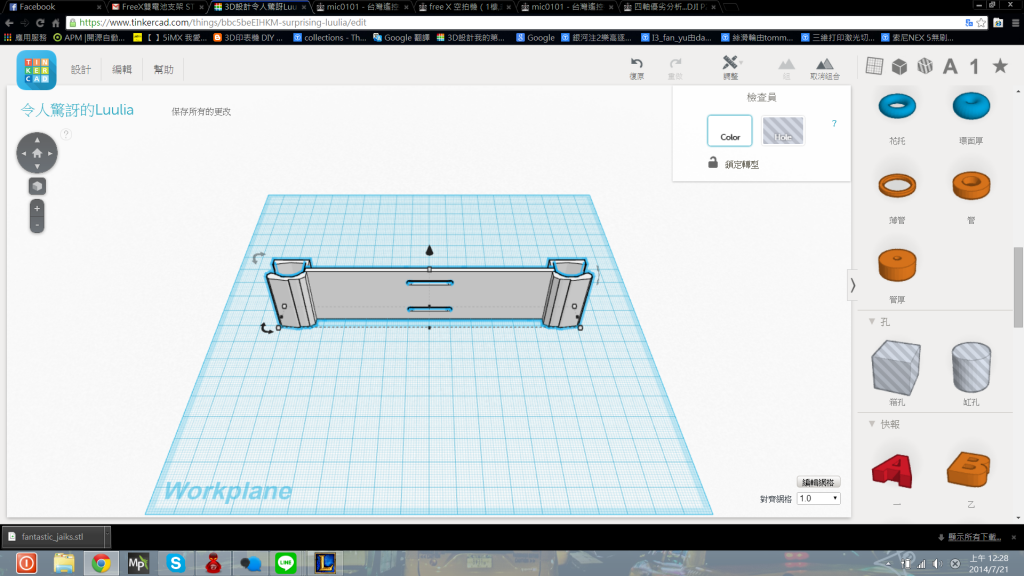Show all downloads link (顯示所有下載)
This screenshot has width=1024, height=576.
pyautogui.click(x=974, y=537)
